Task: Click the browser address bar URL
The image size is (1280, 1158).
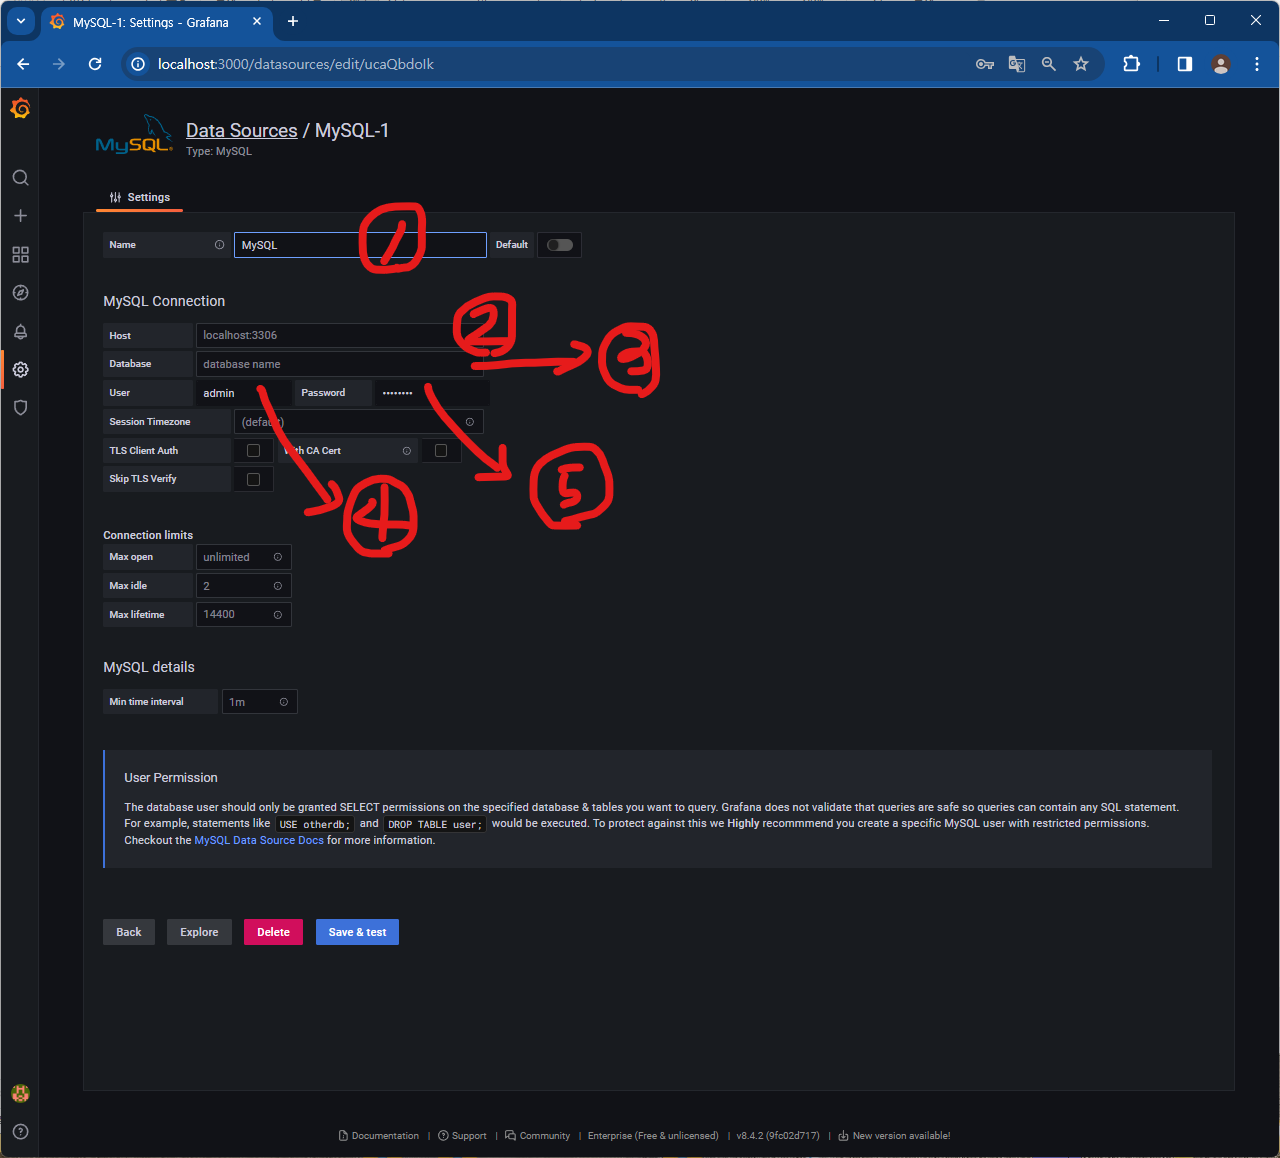Action: 296,64
